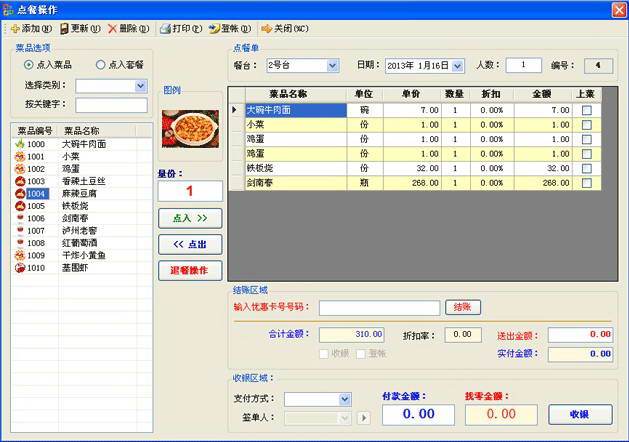Select the icon of dish 1001 小菜
The height and width of the screenshot is (442, 629).
point(20,156)
